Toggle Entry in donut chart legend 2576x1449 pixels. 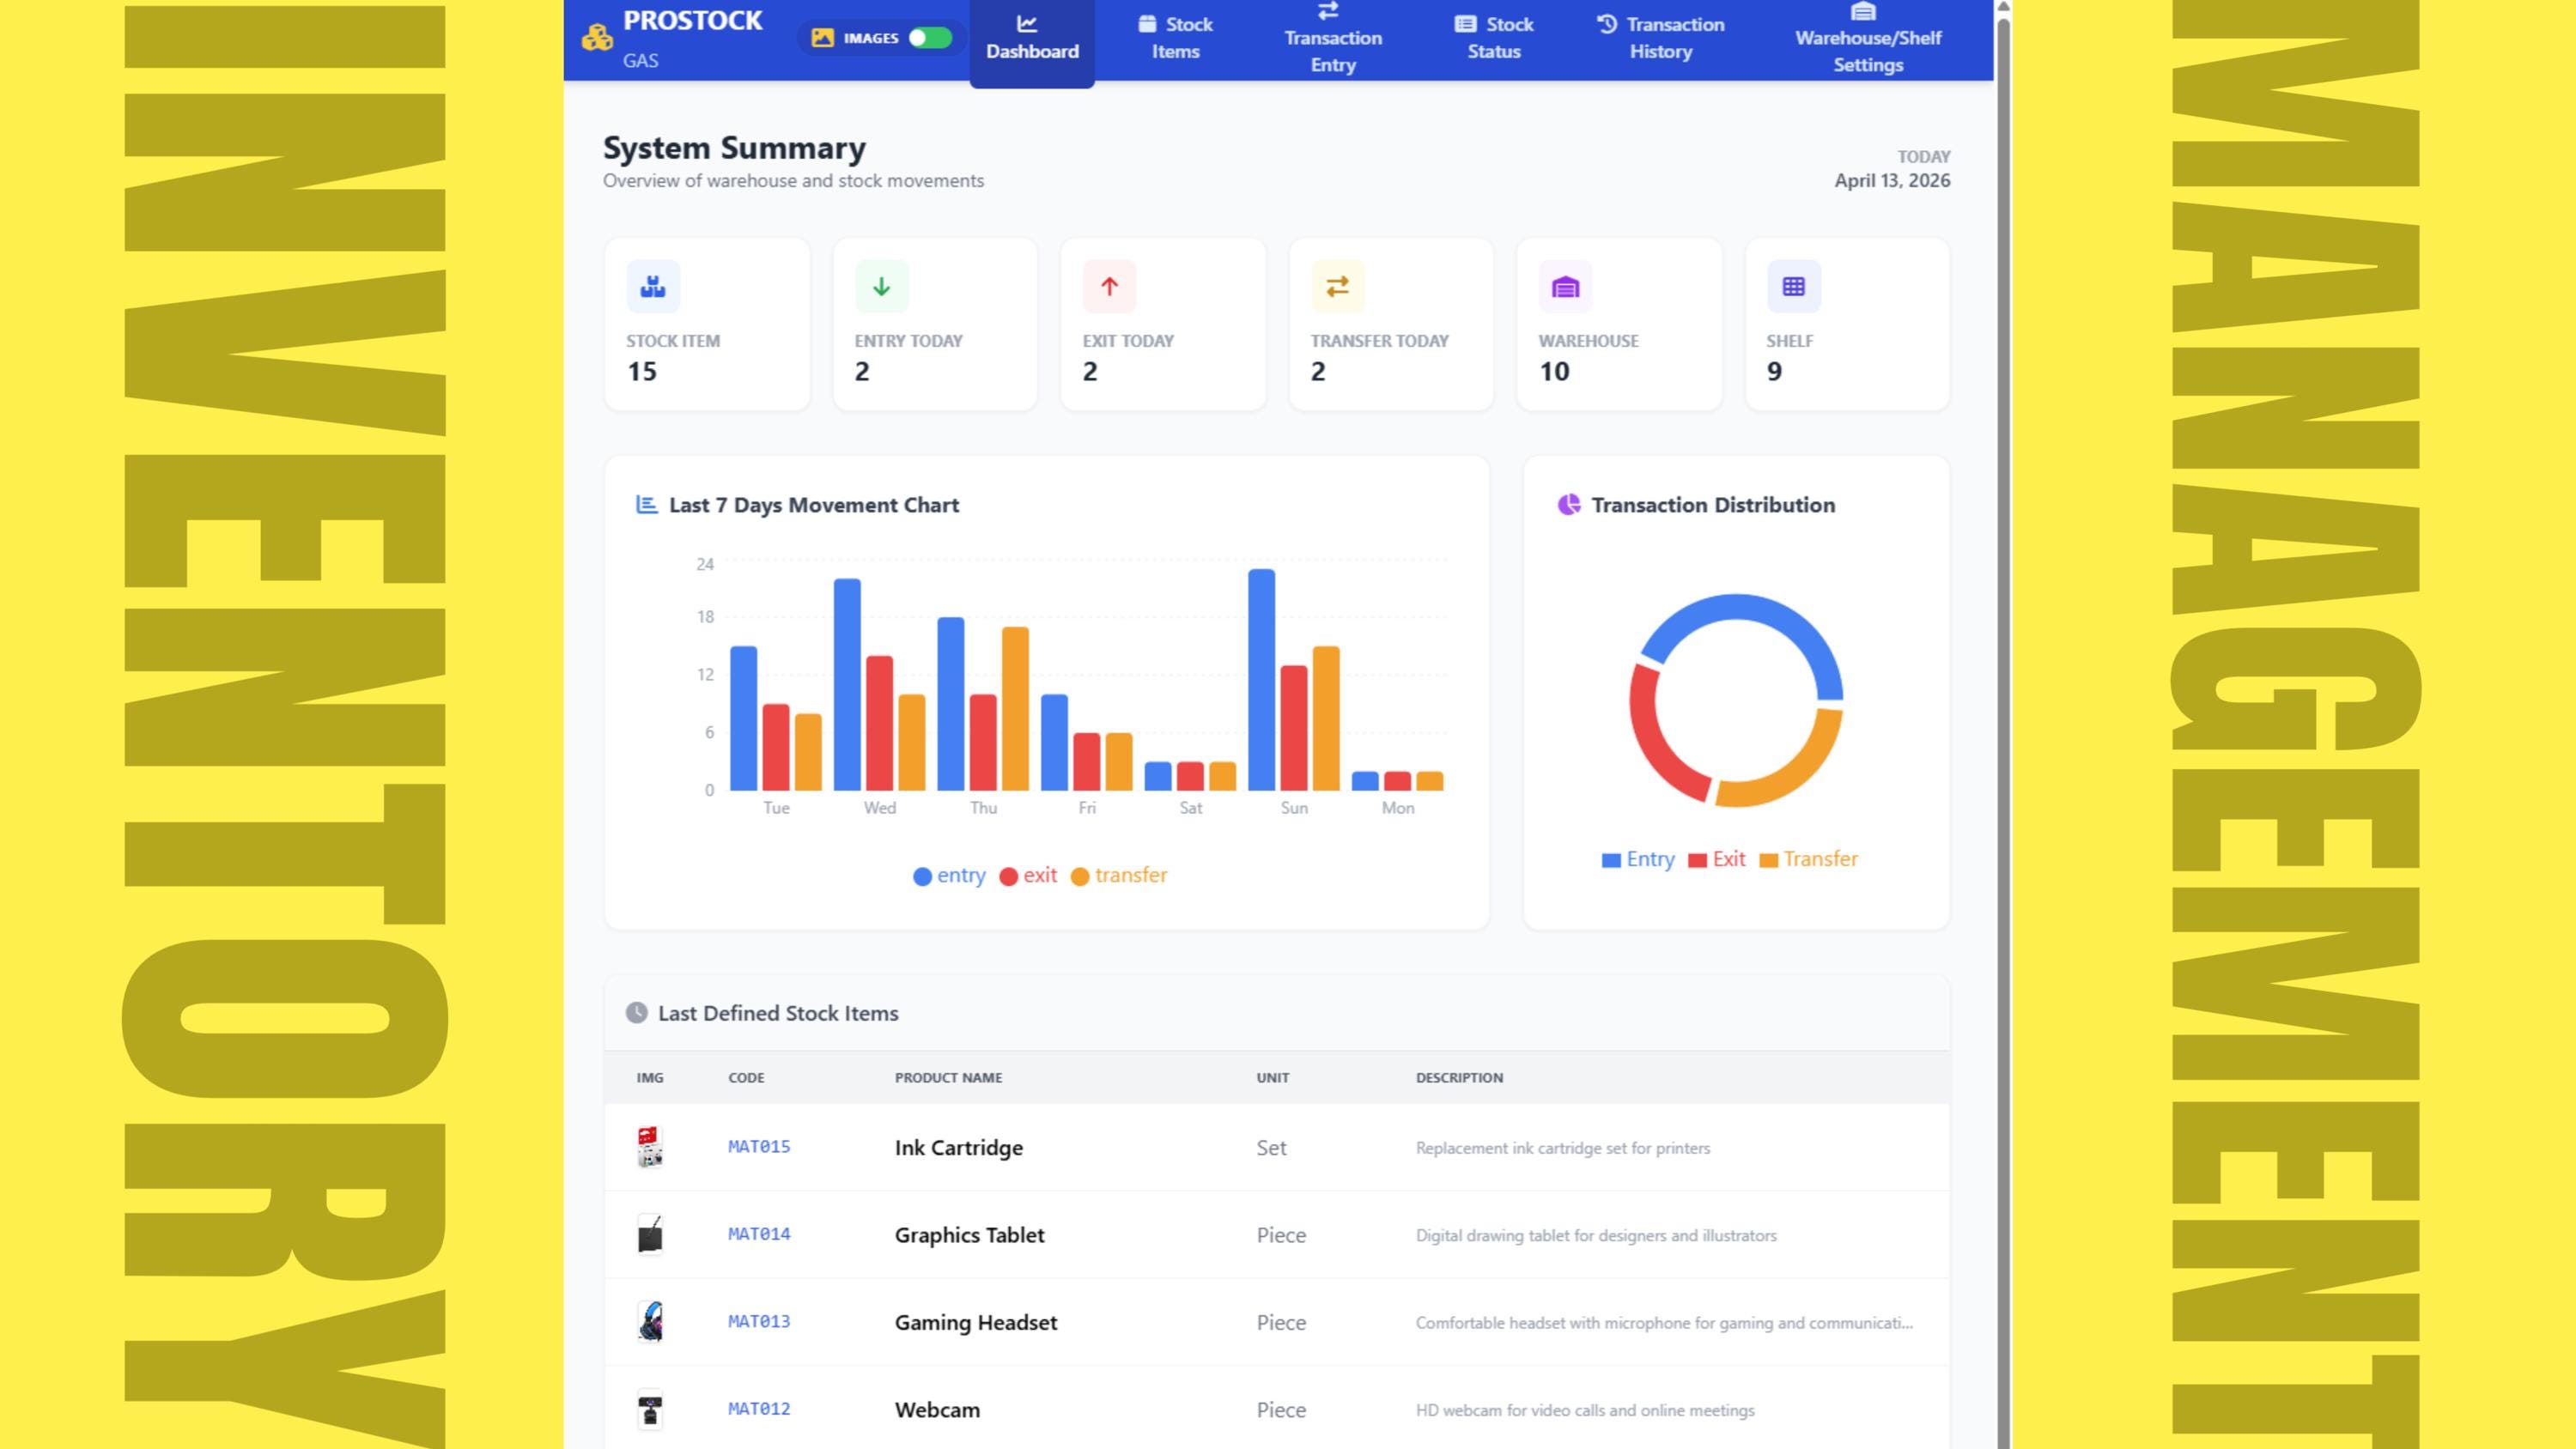tap(1638, 860)
